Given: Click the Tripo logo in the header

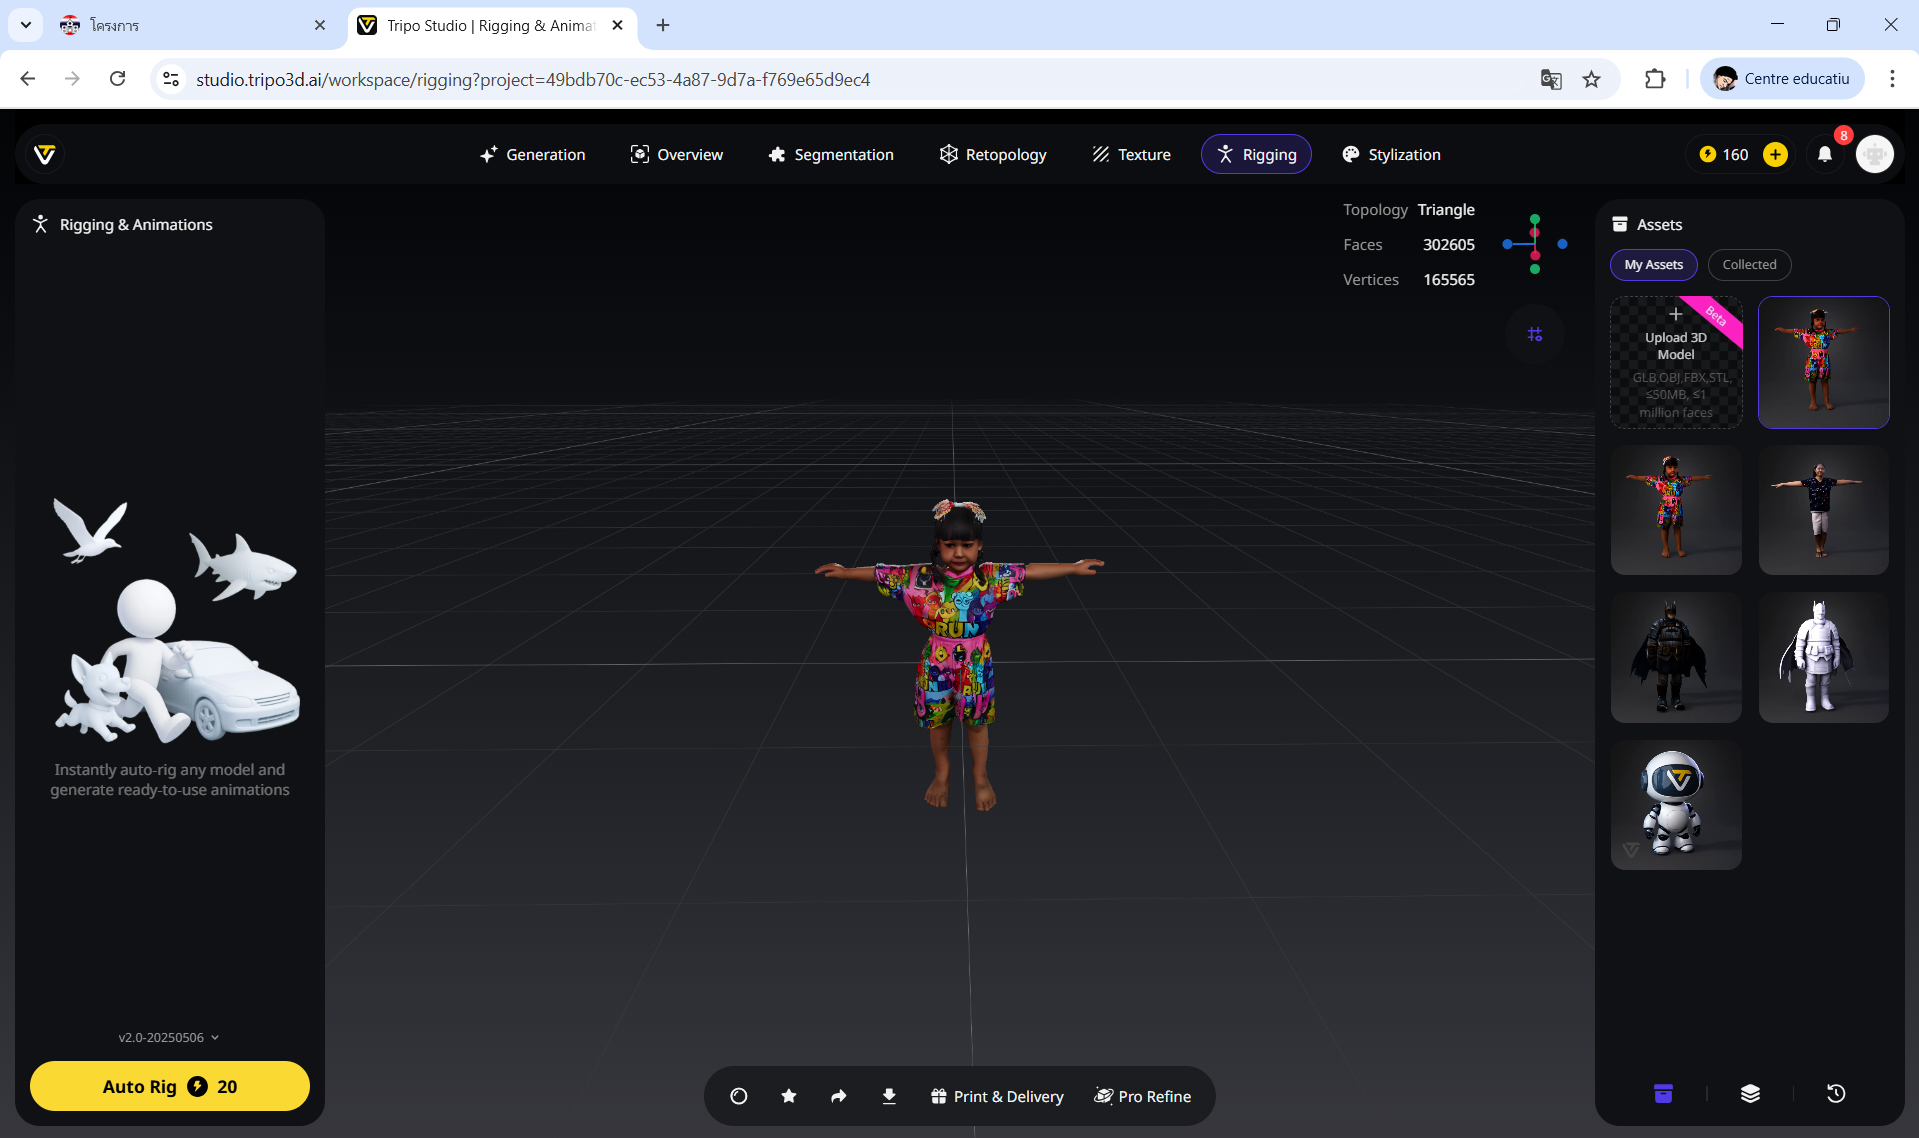Looking at the screenshot, I should tap(45, 154).
